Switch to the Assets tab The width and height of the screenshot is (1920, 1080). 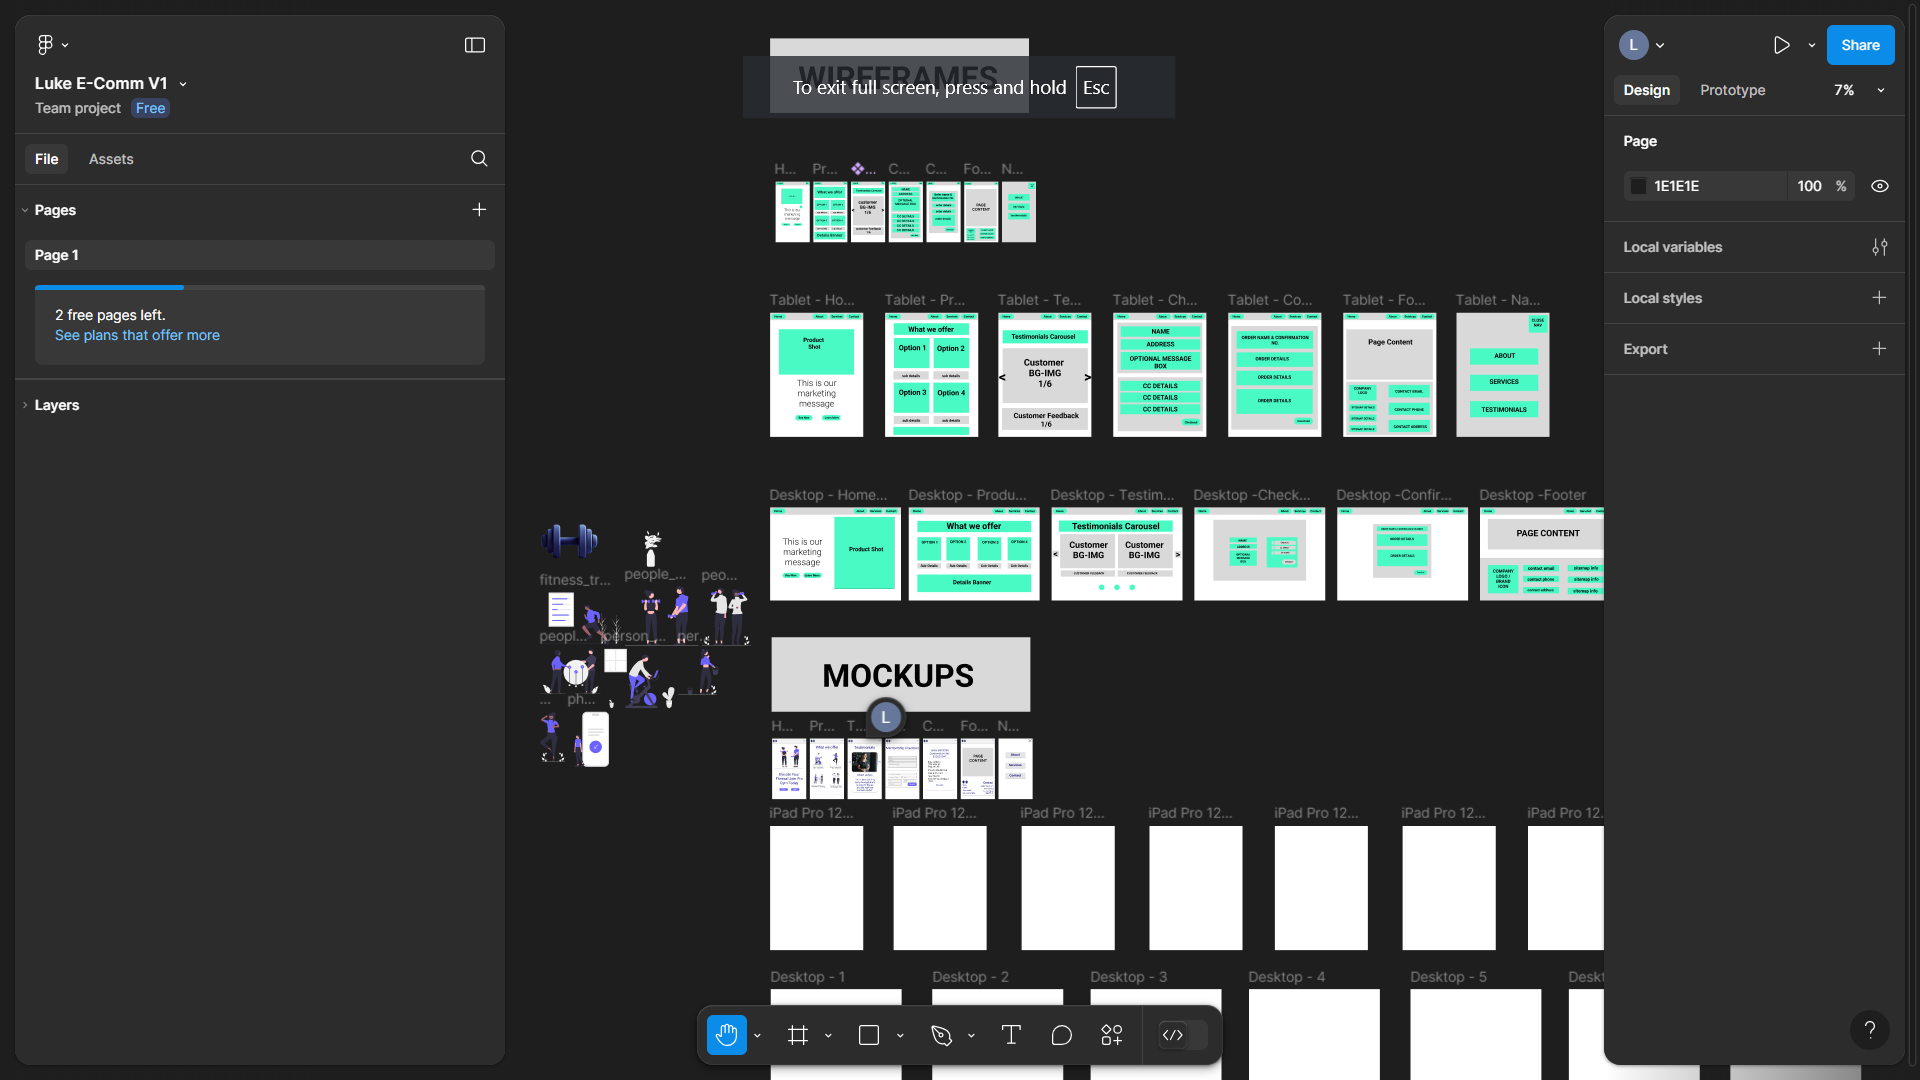click(111, 159)
